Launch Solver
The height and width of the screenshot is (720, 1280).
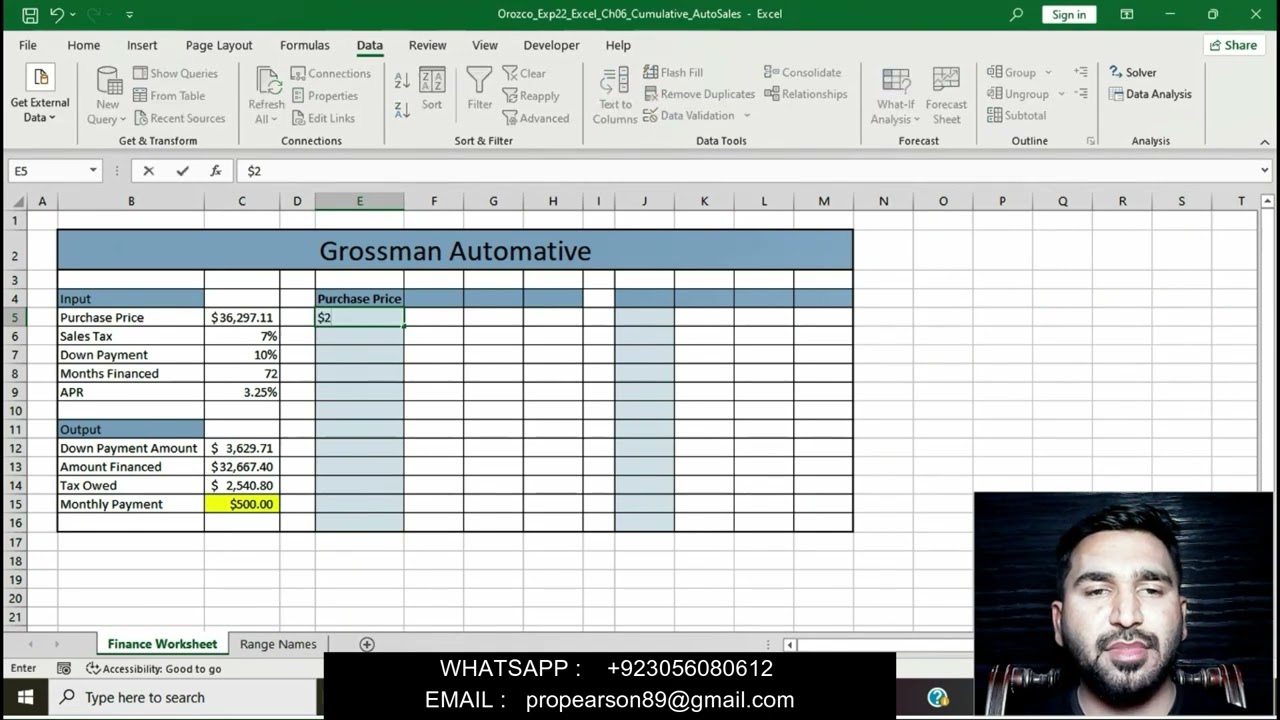(1133, 72)
